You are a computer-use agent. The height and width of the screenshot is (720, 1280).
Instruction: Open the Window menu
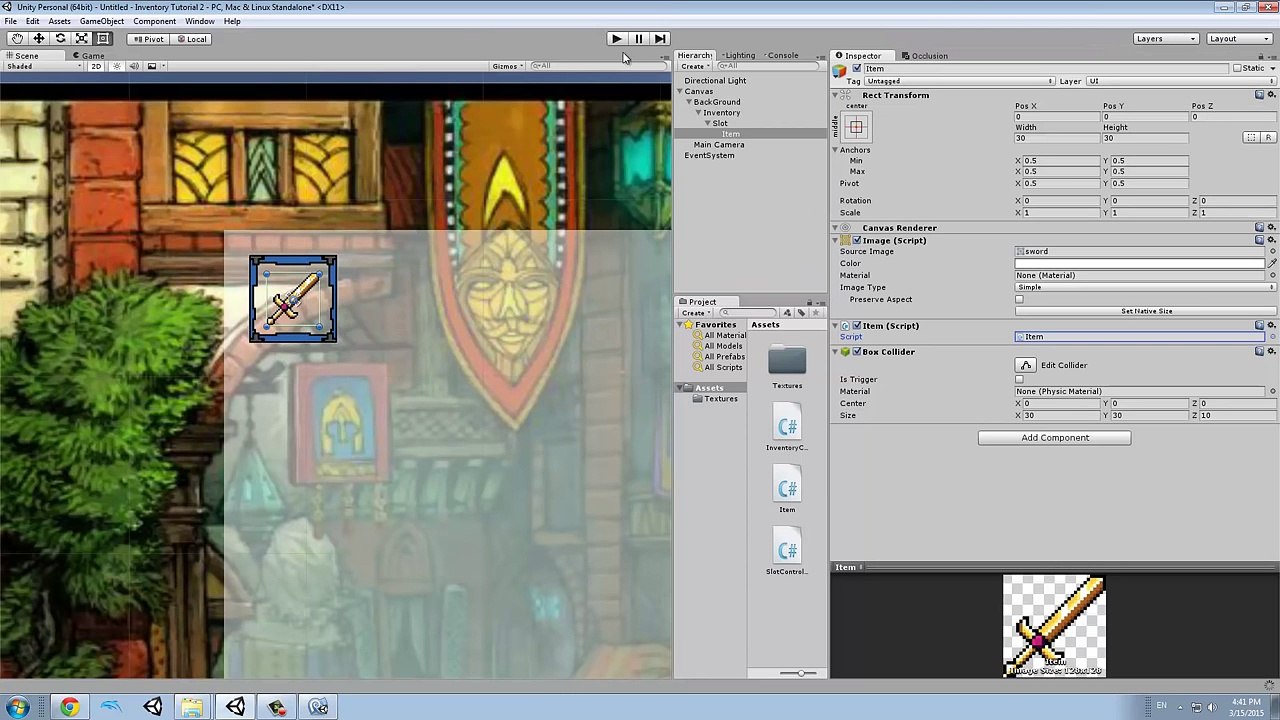click(199, 21)
